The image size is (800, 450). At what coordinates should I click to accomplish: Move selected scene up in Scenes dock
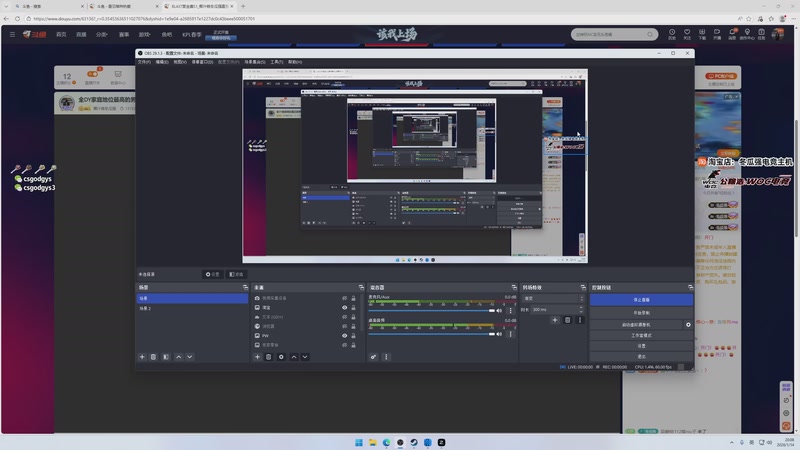(x=179, y=357)
